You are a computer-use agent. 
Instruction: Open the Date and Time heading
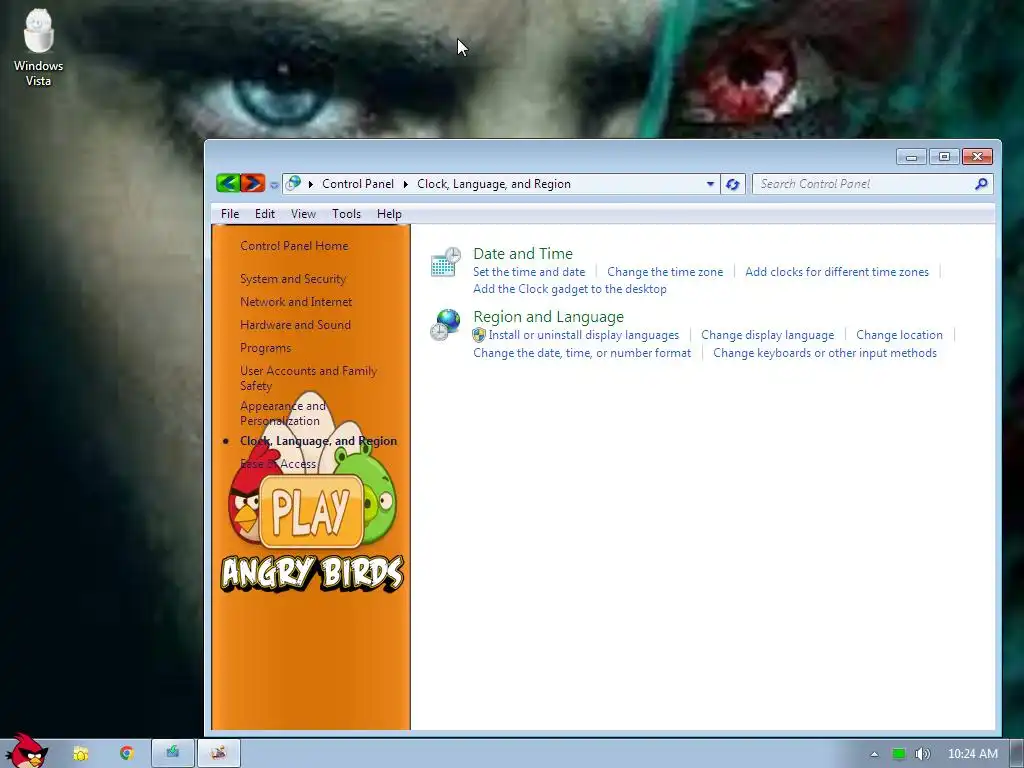[522, 253]
